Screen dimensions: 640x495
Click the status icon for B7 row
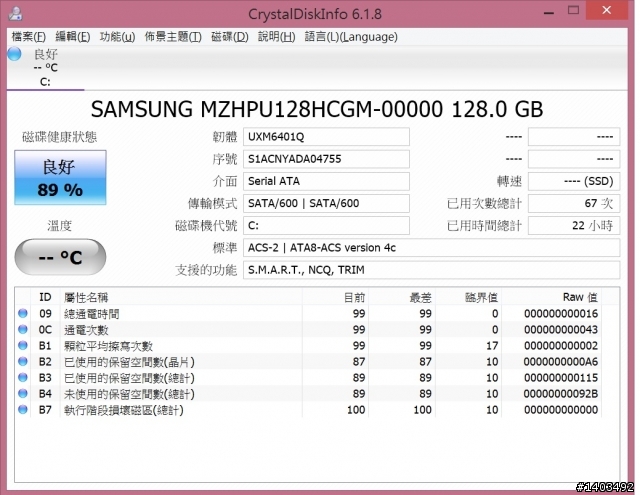click(23, 409)
